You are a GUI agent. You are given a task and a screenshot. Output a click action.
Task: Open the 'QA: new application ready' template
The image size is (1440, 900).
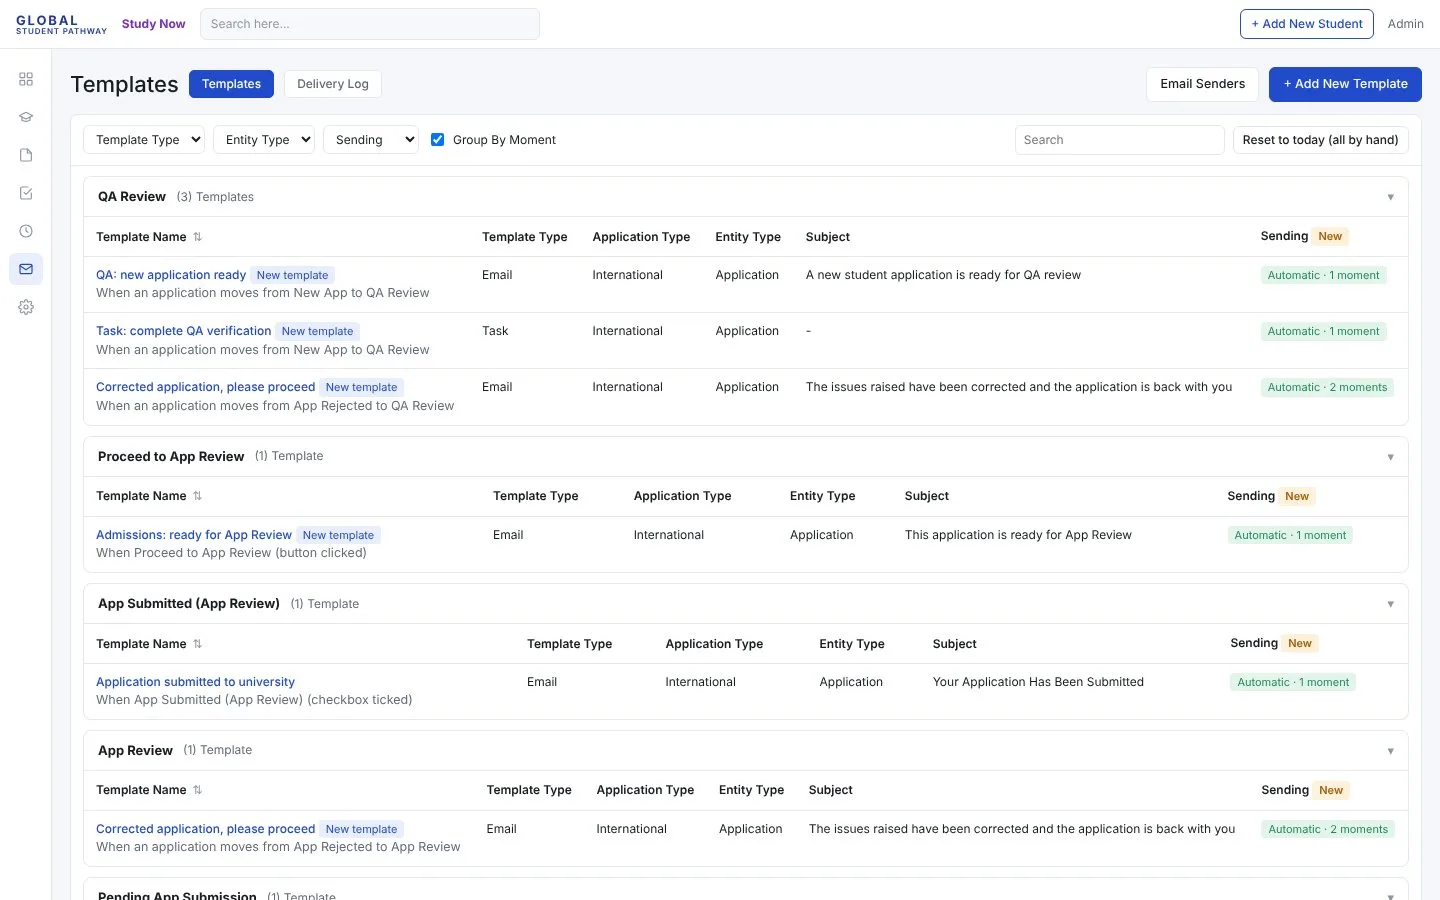(x=171, y=275)
